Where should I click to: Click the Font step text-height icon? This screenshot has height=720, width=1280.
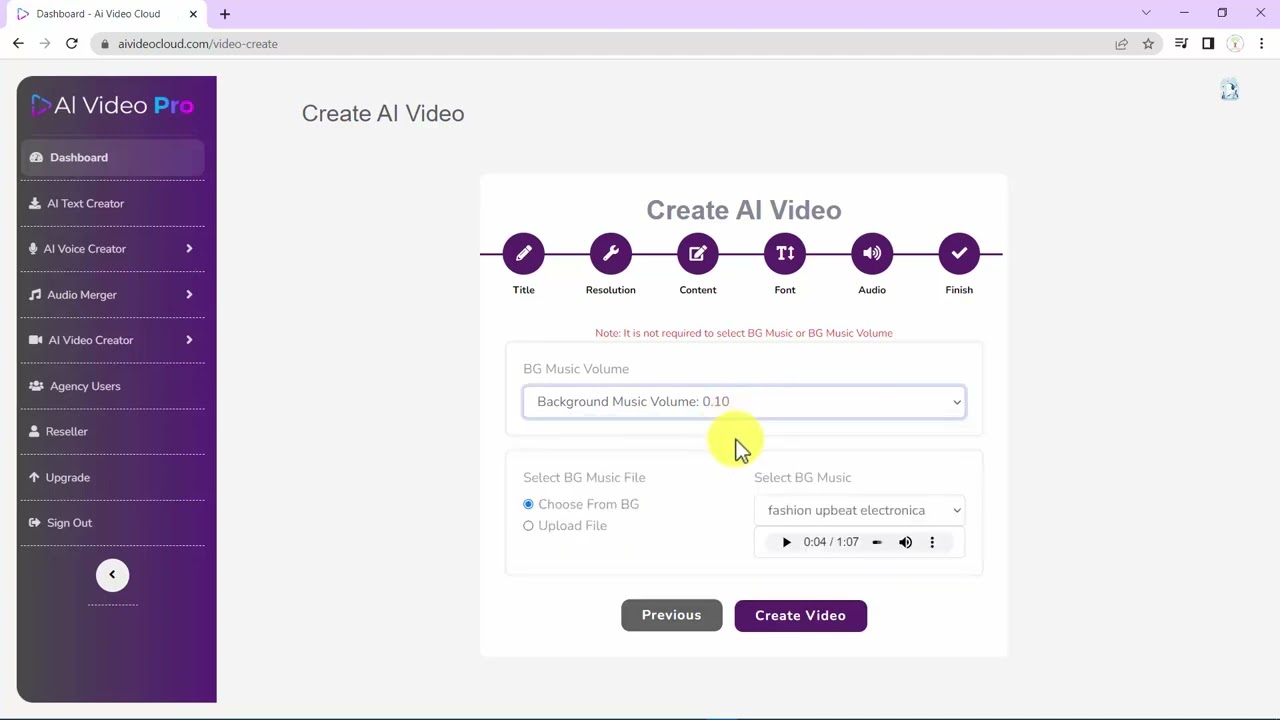[x=785, y=254]
